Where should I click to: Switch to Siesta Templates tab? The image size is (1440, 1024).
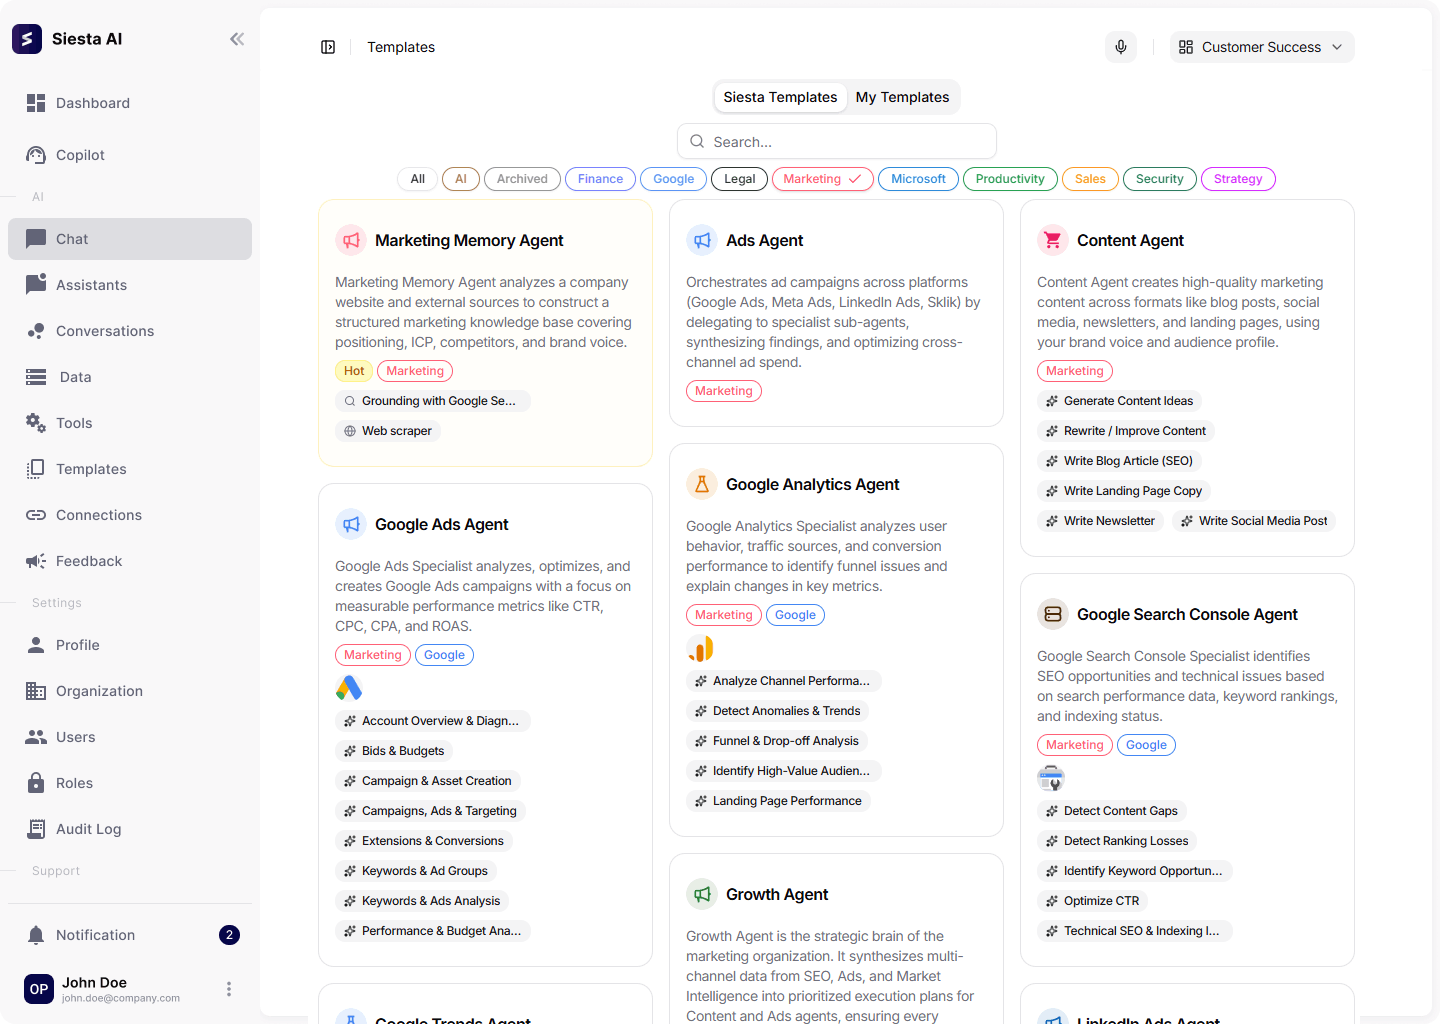click(780, 97)
